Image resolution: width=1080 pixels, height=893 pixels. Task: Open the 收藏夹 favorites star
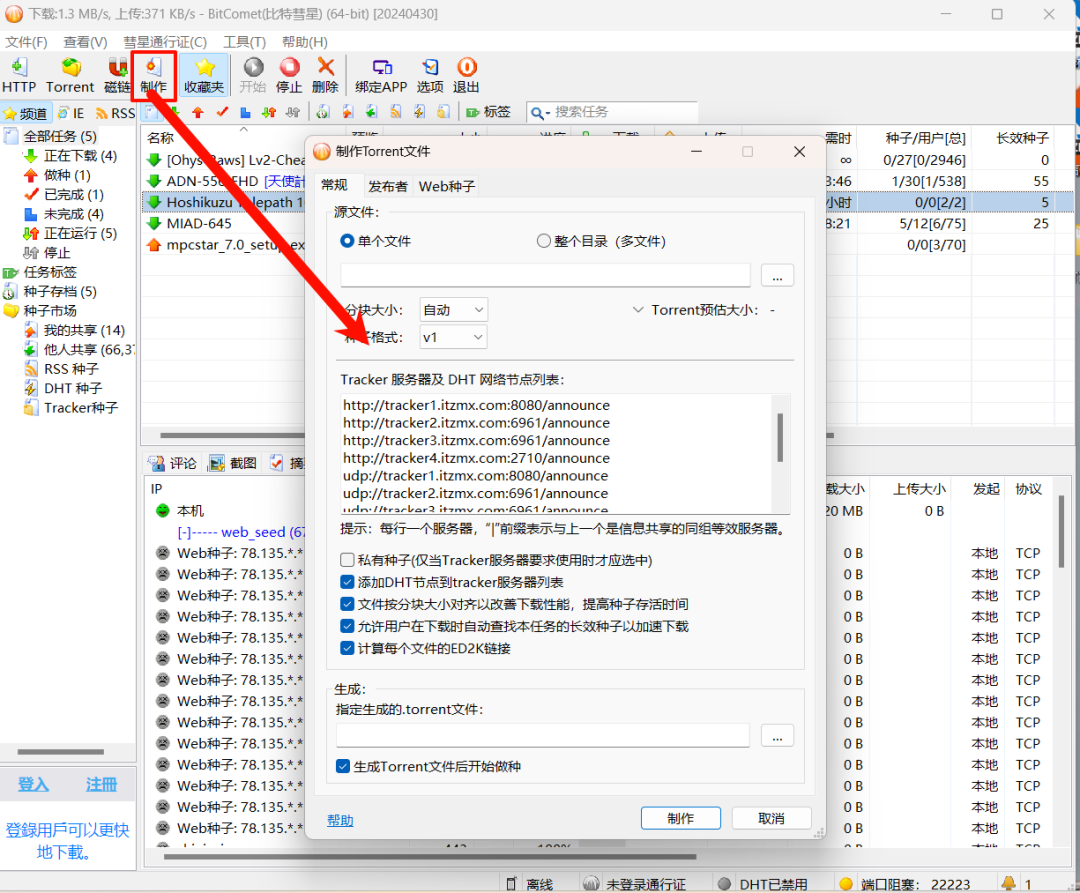(204, 74)
